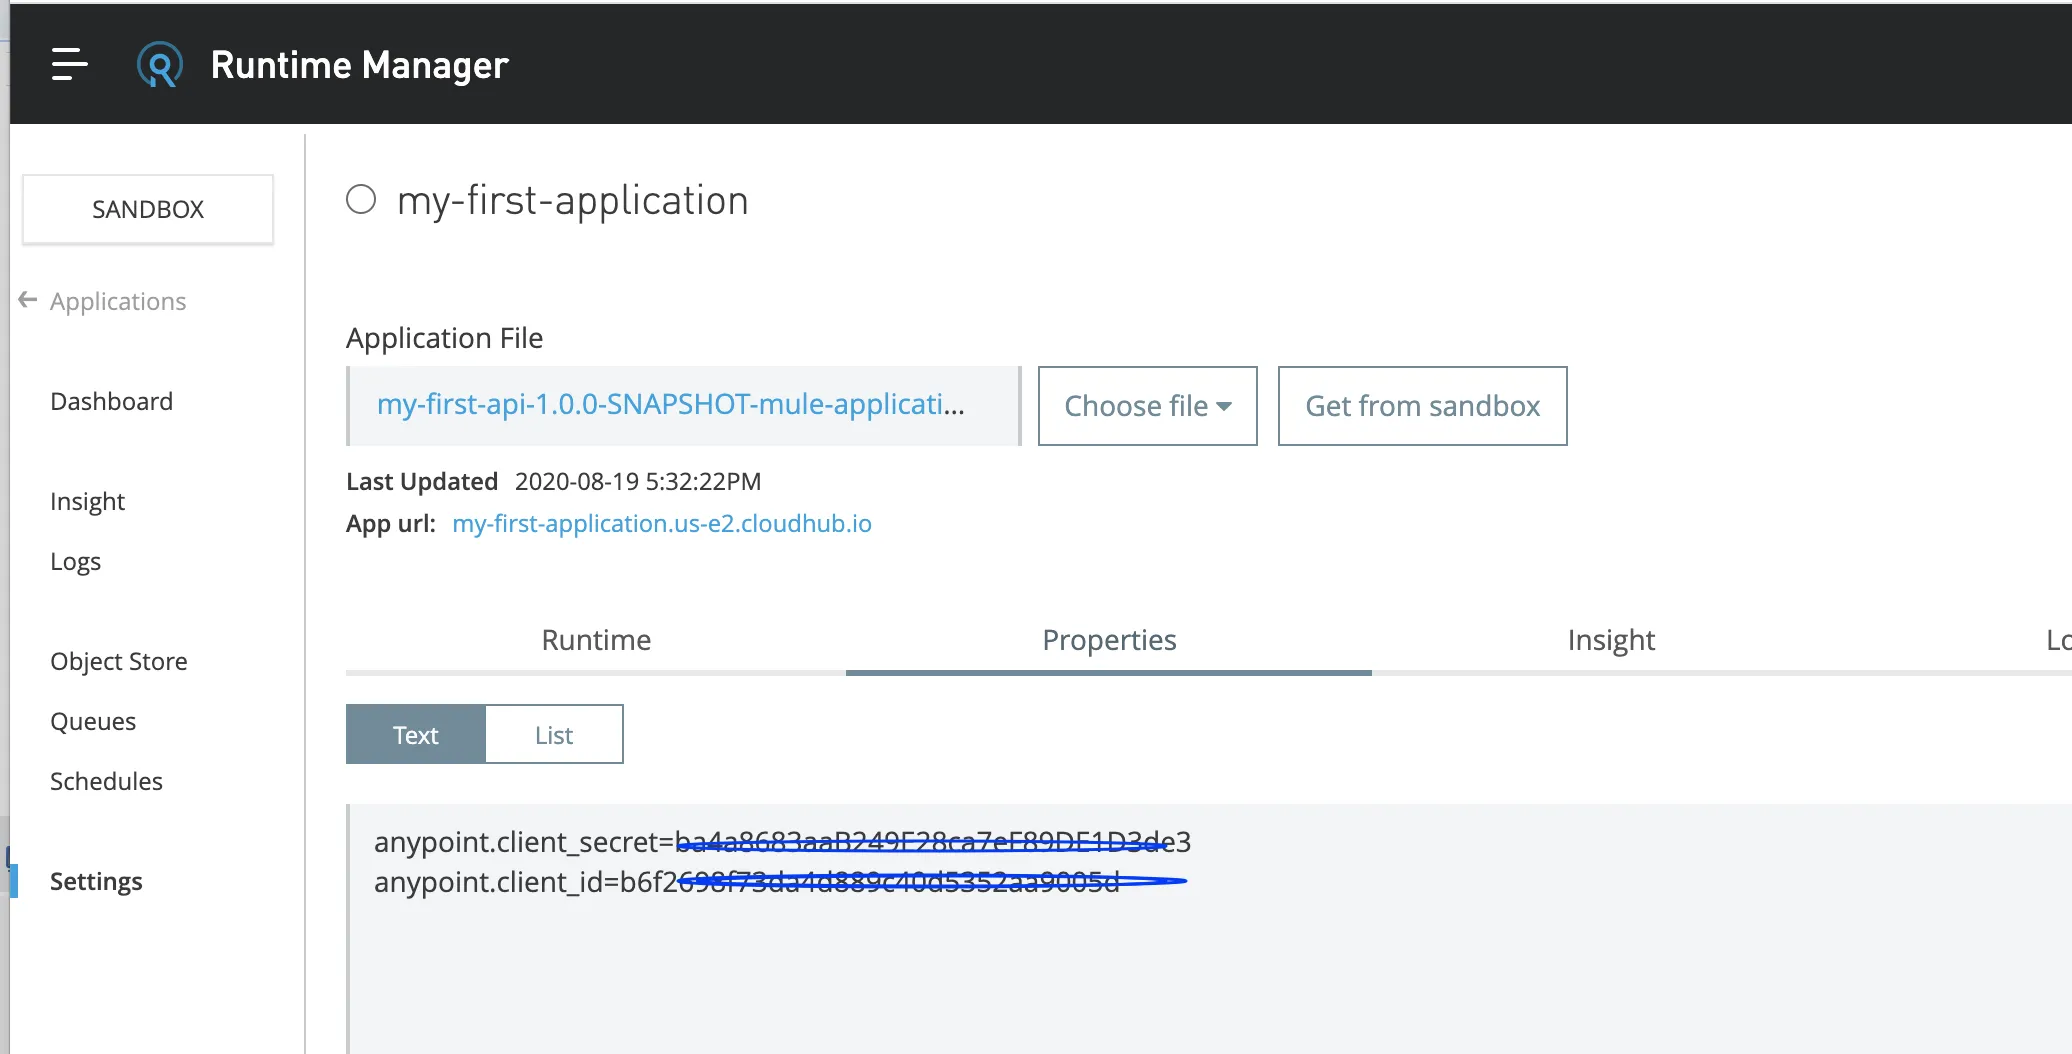Click the Last Updated timestamp 2020-08-19 5:32:22PM
This screenshot has height=1054, width=2072.
pyautogui.click(x=638, y=482)
